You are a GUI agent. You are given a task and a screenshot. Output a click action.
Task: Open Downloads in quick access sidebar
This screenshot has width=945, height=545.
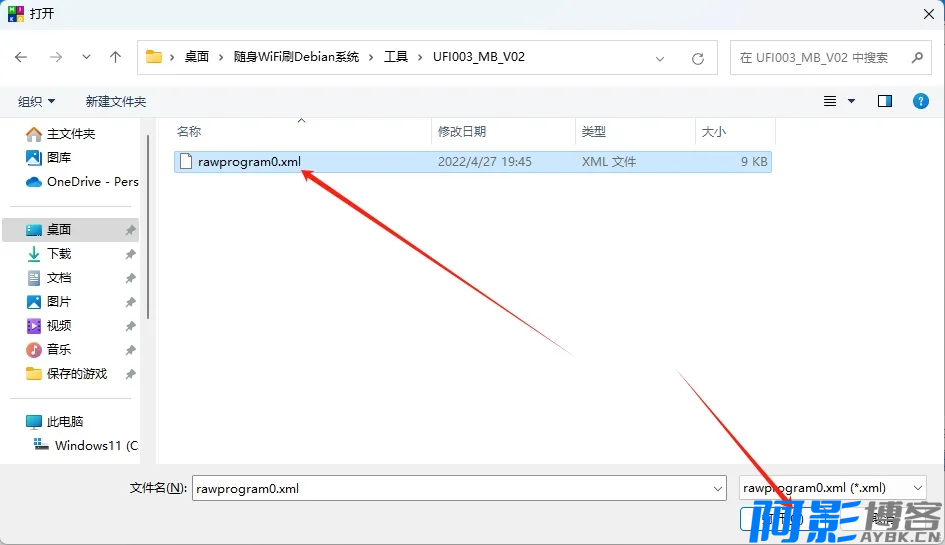coord(59,254)
